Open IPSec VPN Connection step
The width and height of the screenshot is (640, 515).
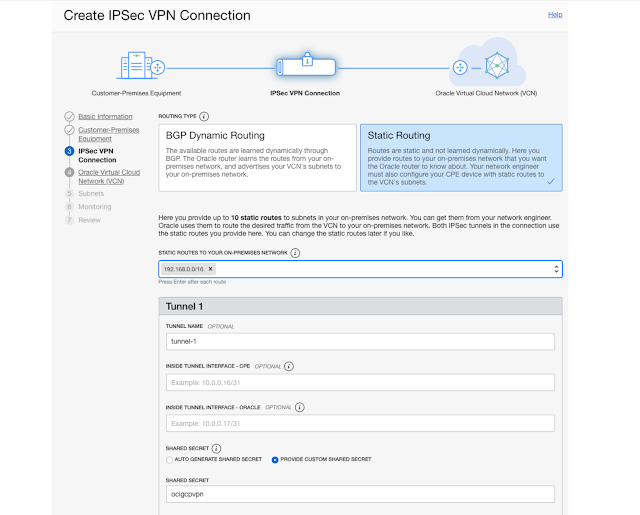click(x=97, y=155)
